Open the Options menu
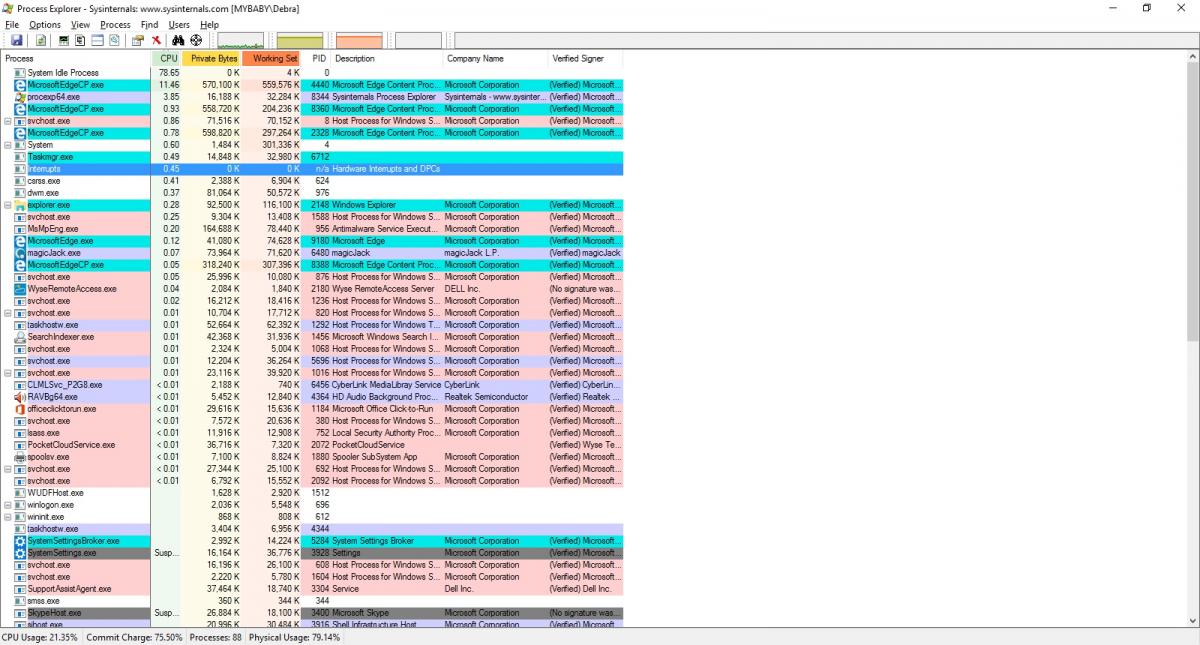The width and height of the screenshot is (1200, 645). point(44,24)
